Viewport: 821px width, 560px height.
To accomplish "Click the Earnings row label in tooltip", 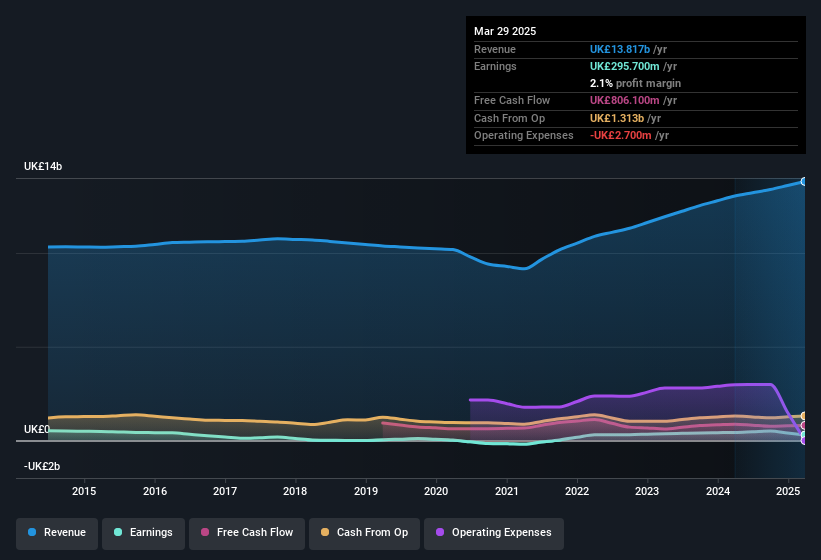I will [x=495, y=66].
